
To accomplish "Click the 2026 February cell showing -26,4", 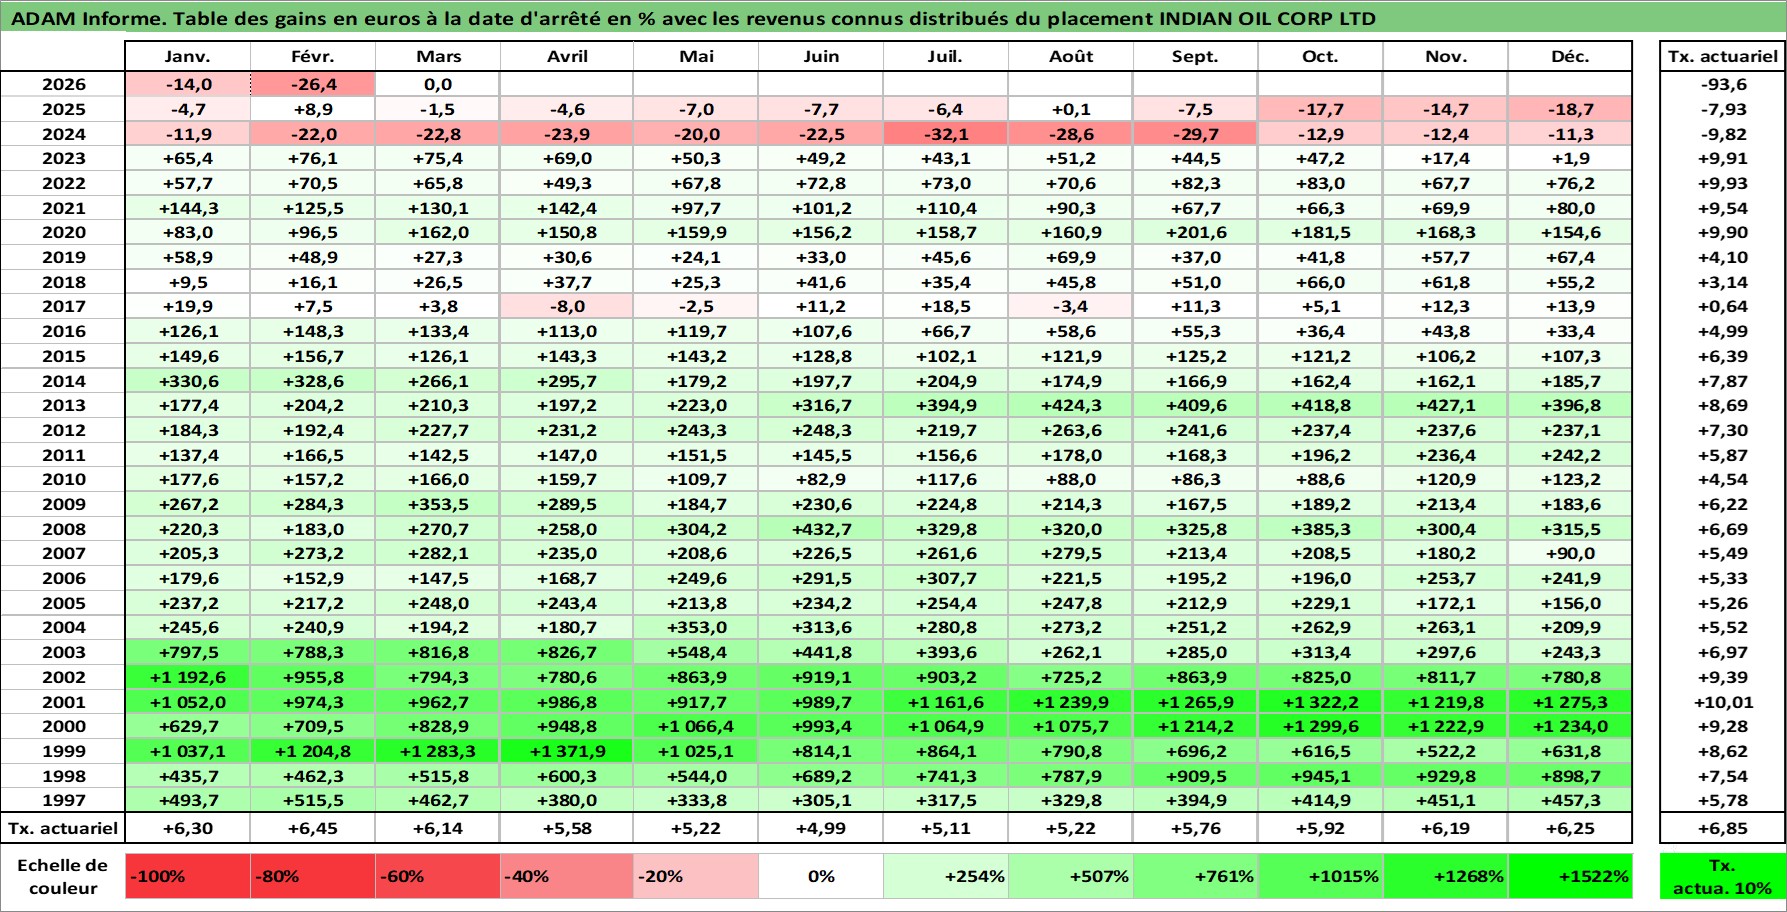I will (313, 85).
